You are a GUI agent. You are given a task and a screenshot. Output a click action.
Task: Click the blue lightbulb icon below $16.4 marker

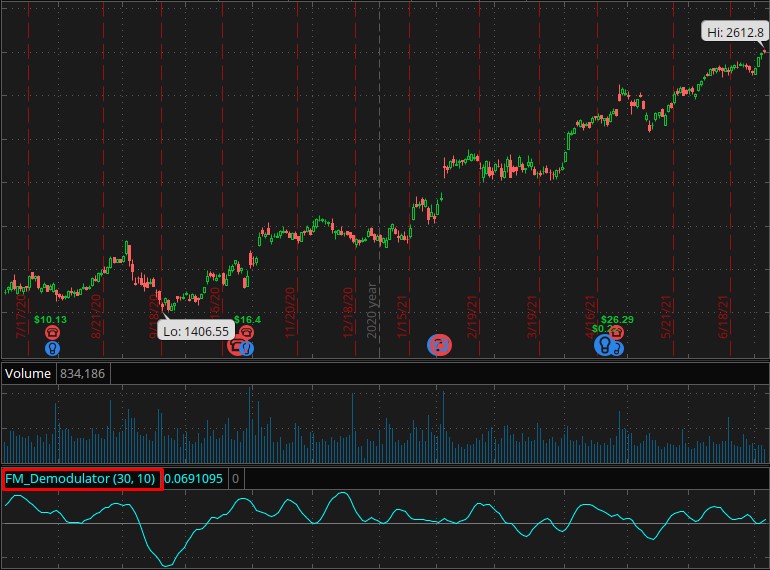[247, 348]
